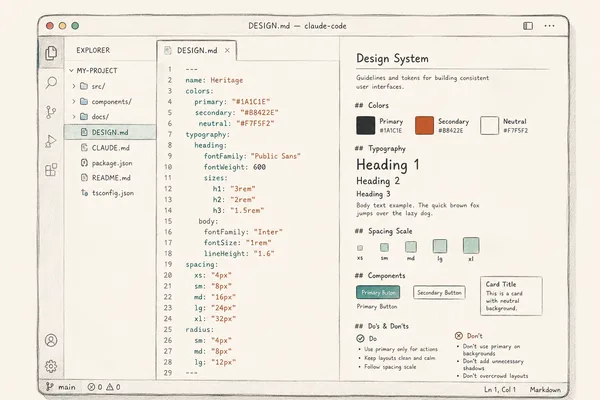Open Source Control branch icon
Image resolution: width=600 pixels, height=400 pixels.
(x=51, y=112)
